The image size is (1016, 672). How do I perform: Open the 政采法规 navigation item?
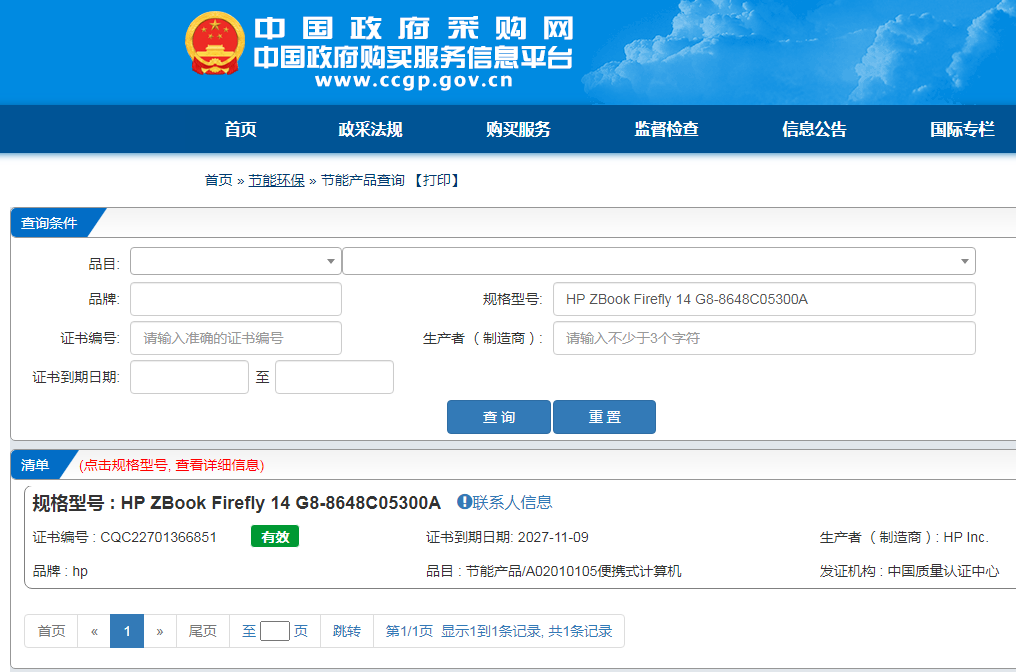(x=371, y=129)
